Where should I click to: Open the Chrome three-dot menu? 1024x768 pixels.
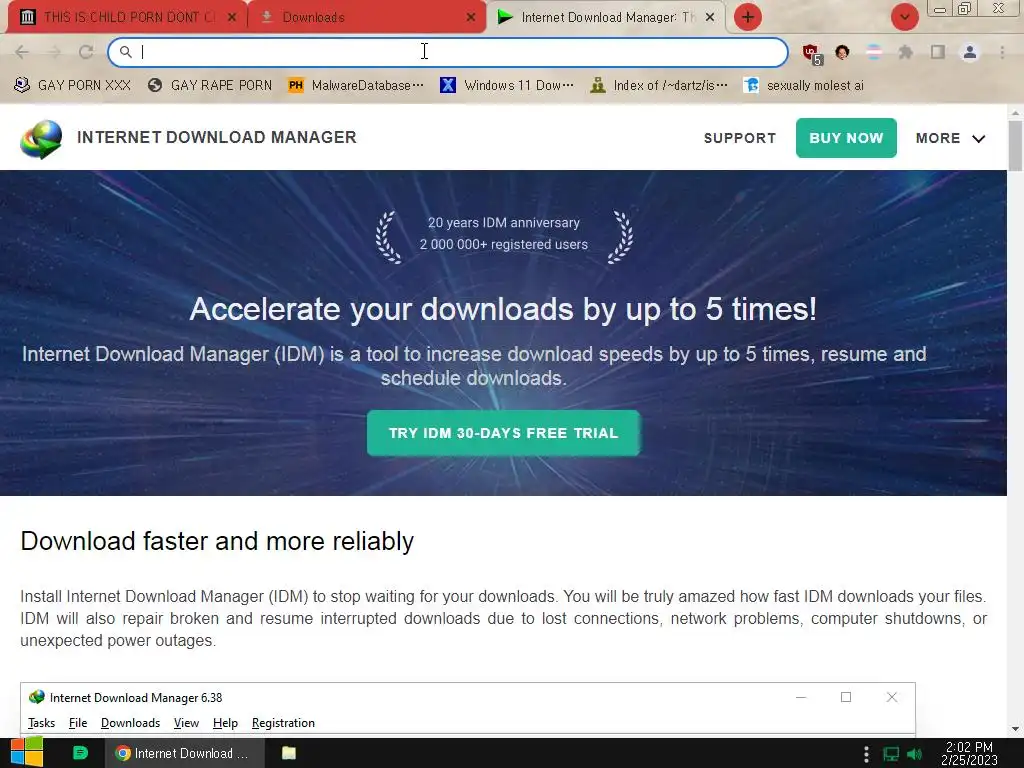(x=1002, y=52)
